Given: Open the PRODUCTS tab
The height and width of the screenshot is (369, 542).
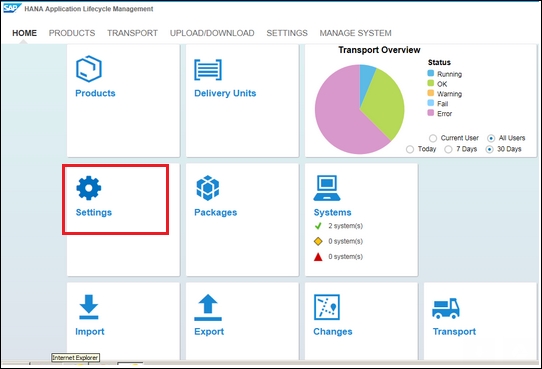Looking at the screenshot, I should click(x=72, y=33).
